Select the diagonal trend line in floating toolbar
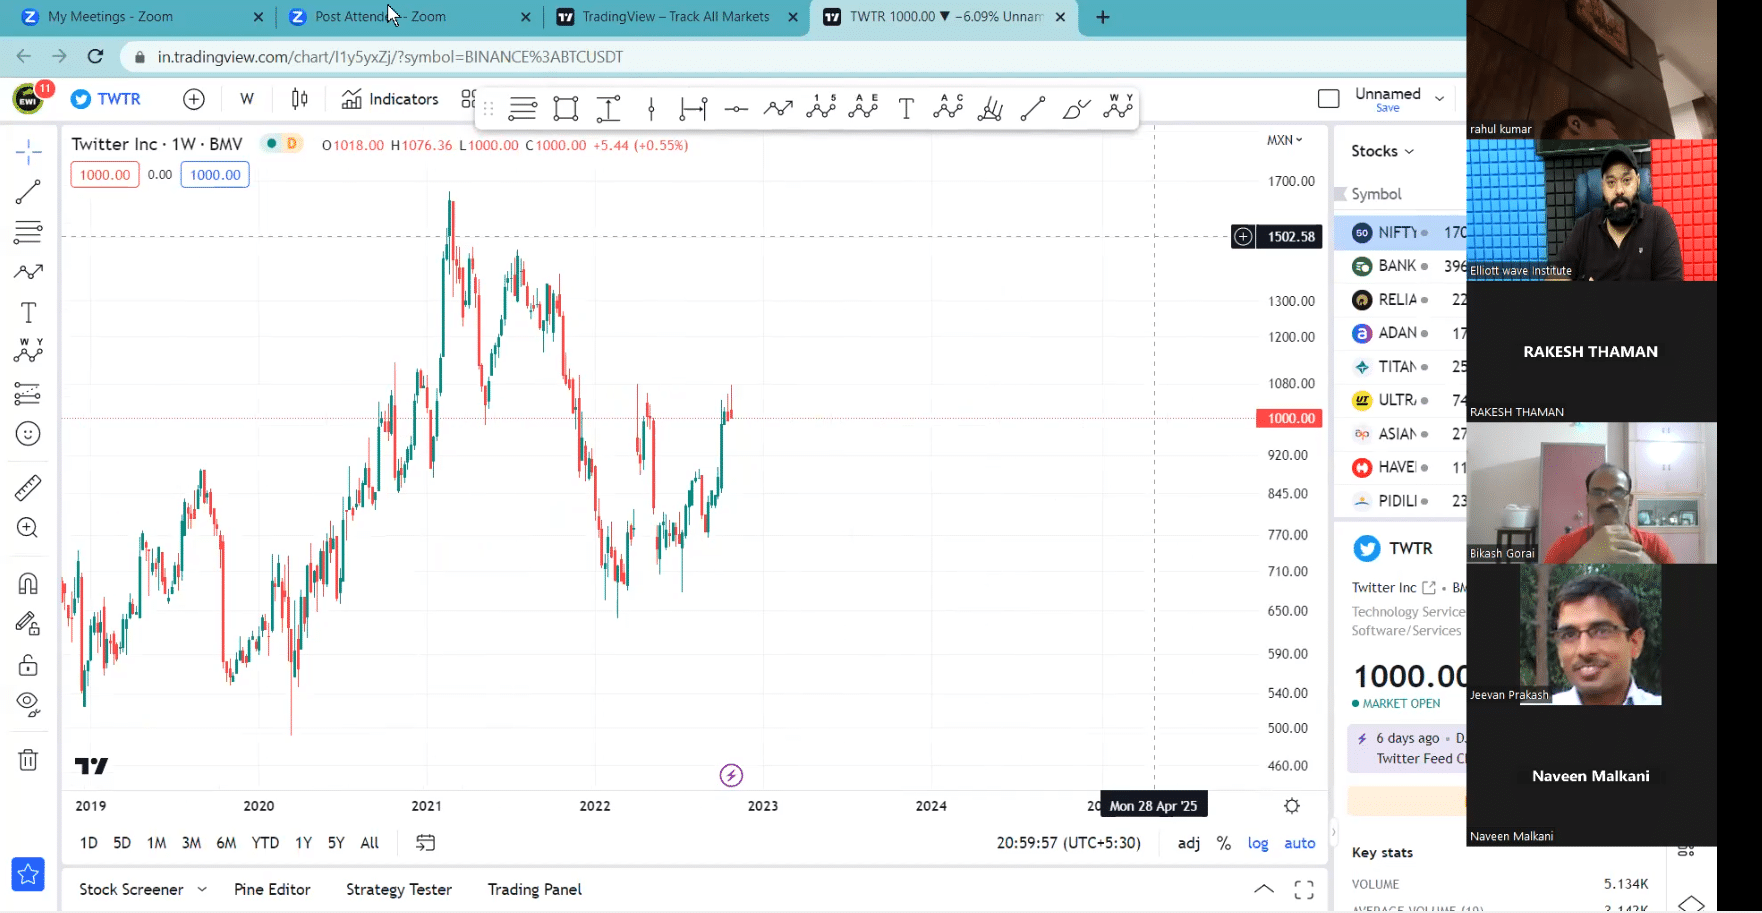Viewport: 1762px width, 913px height. click(x=1033, y=108)
